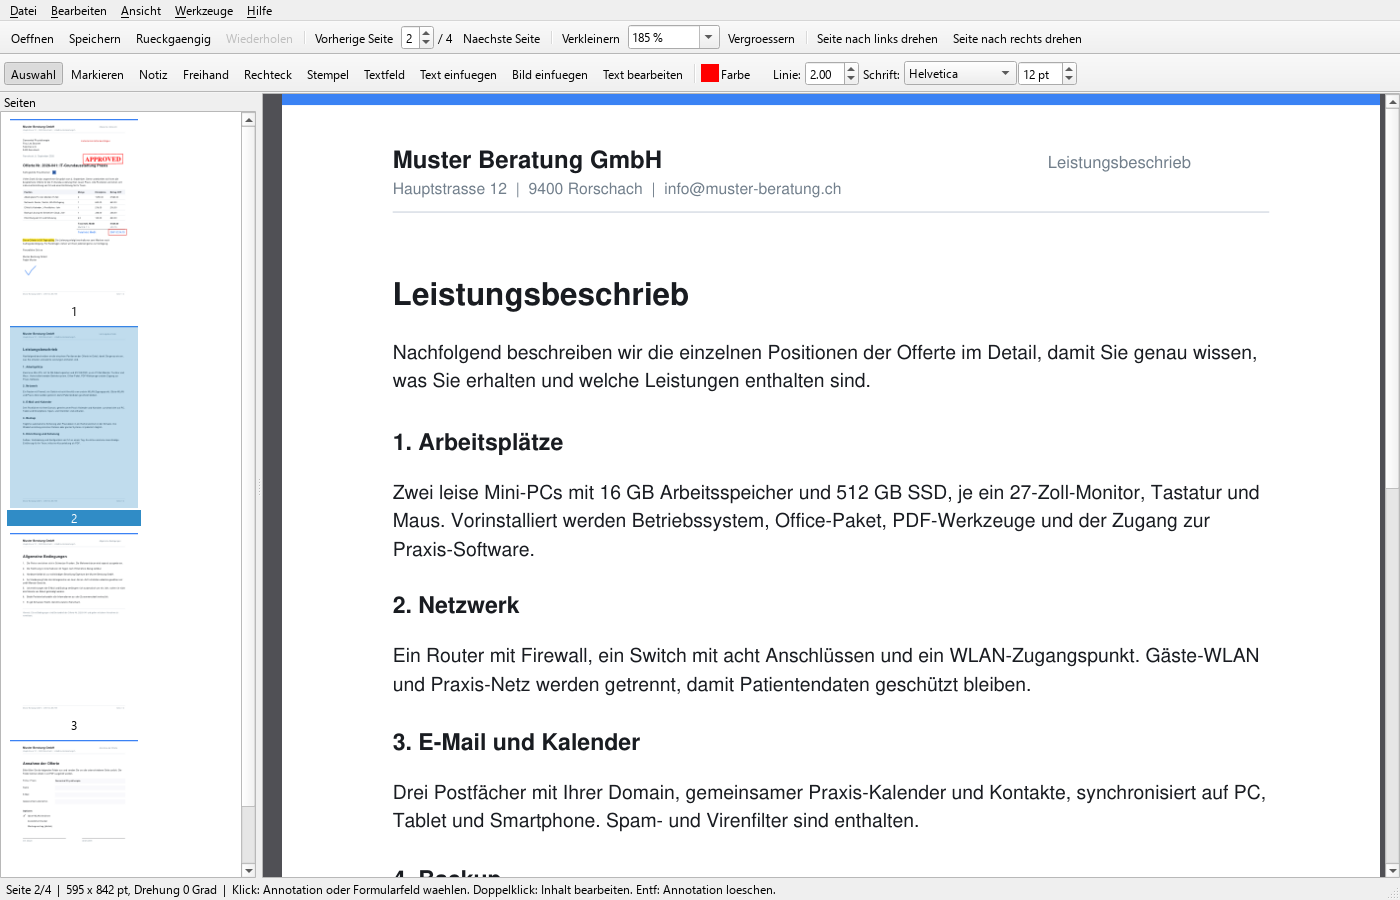Viewport: 1400px width, 900px height.
Task: Click 'Seite 2/4' in the status bar
Action: [x=28, y=890]
